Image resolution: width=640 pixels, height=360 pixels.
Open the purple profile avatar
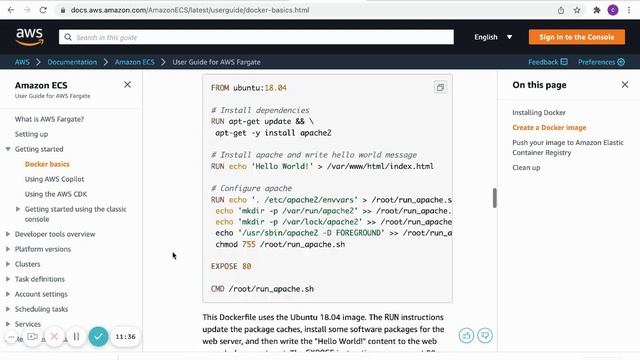(x=613, y=10)
